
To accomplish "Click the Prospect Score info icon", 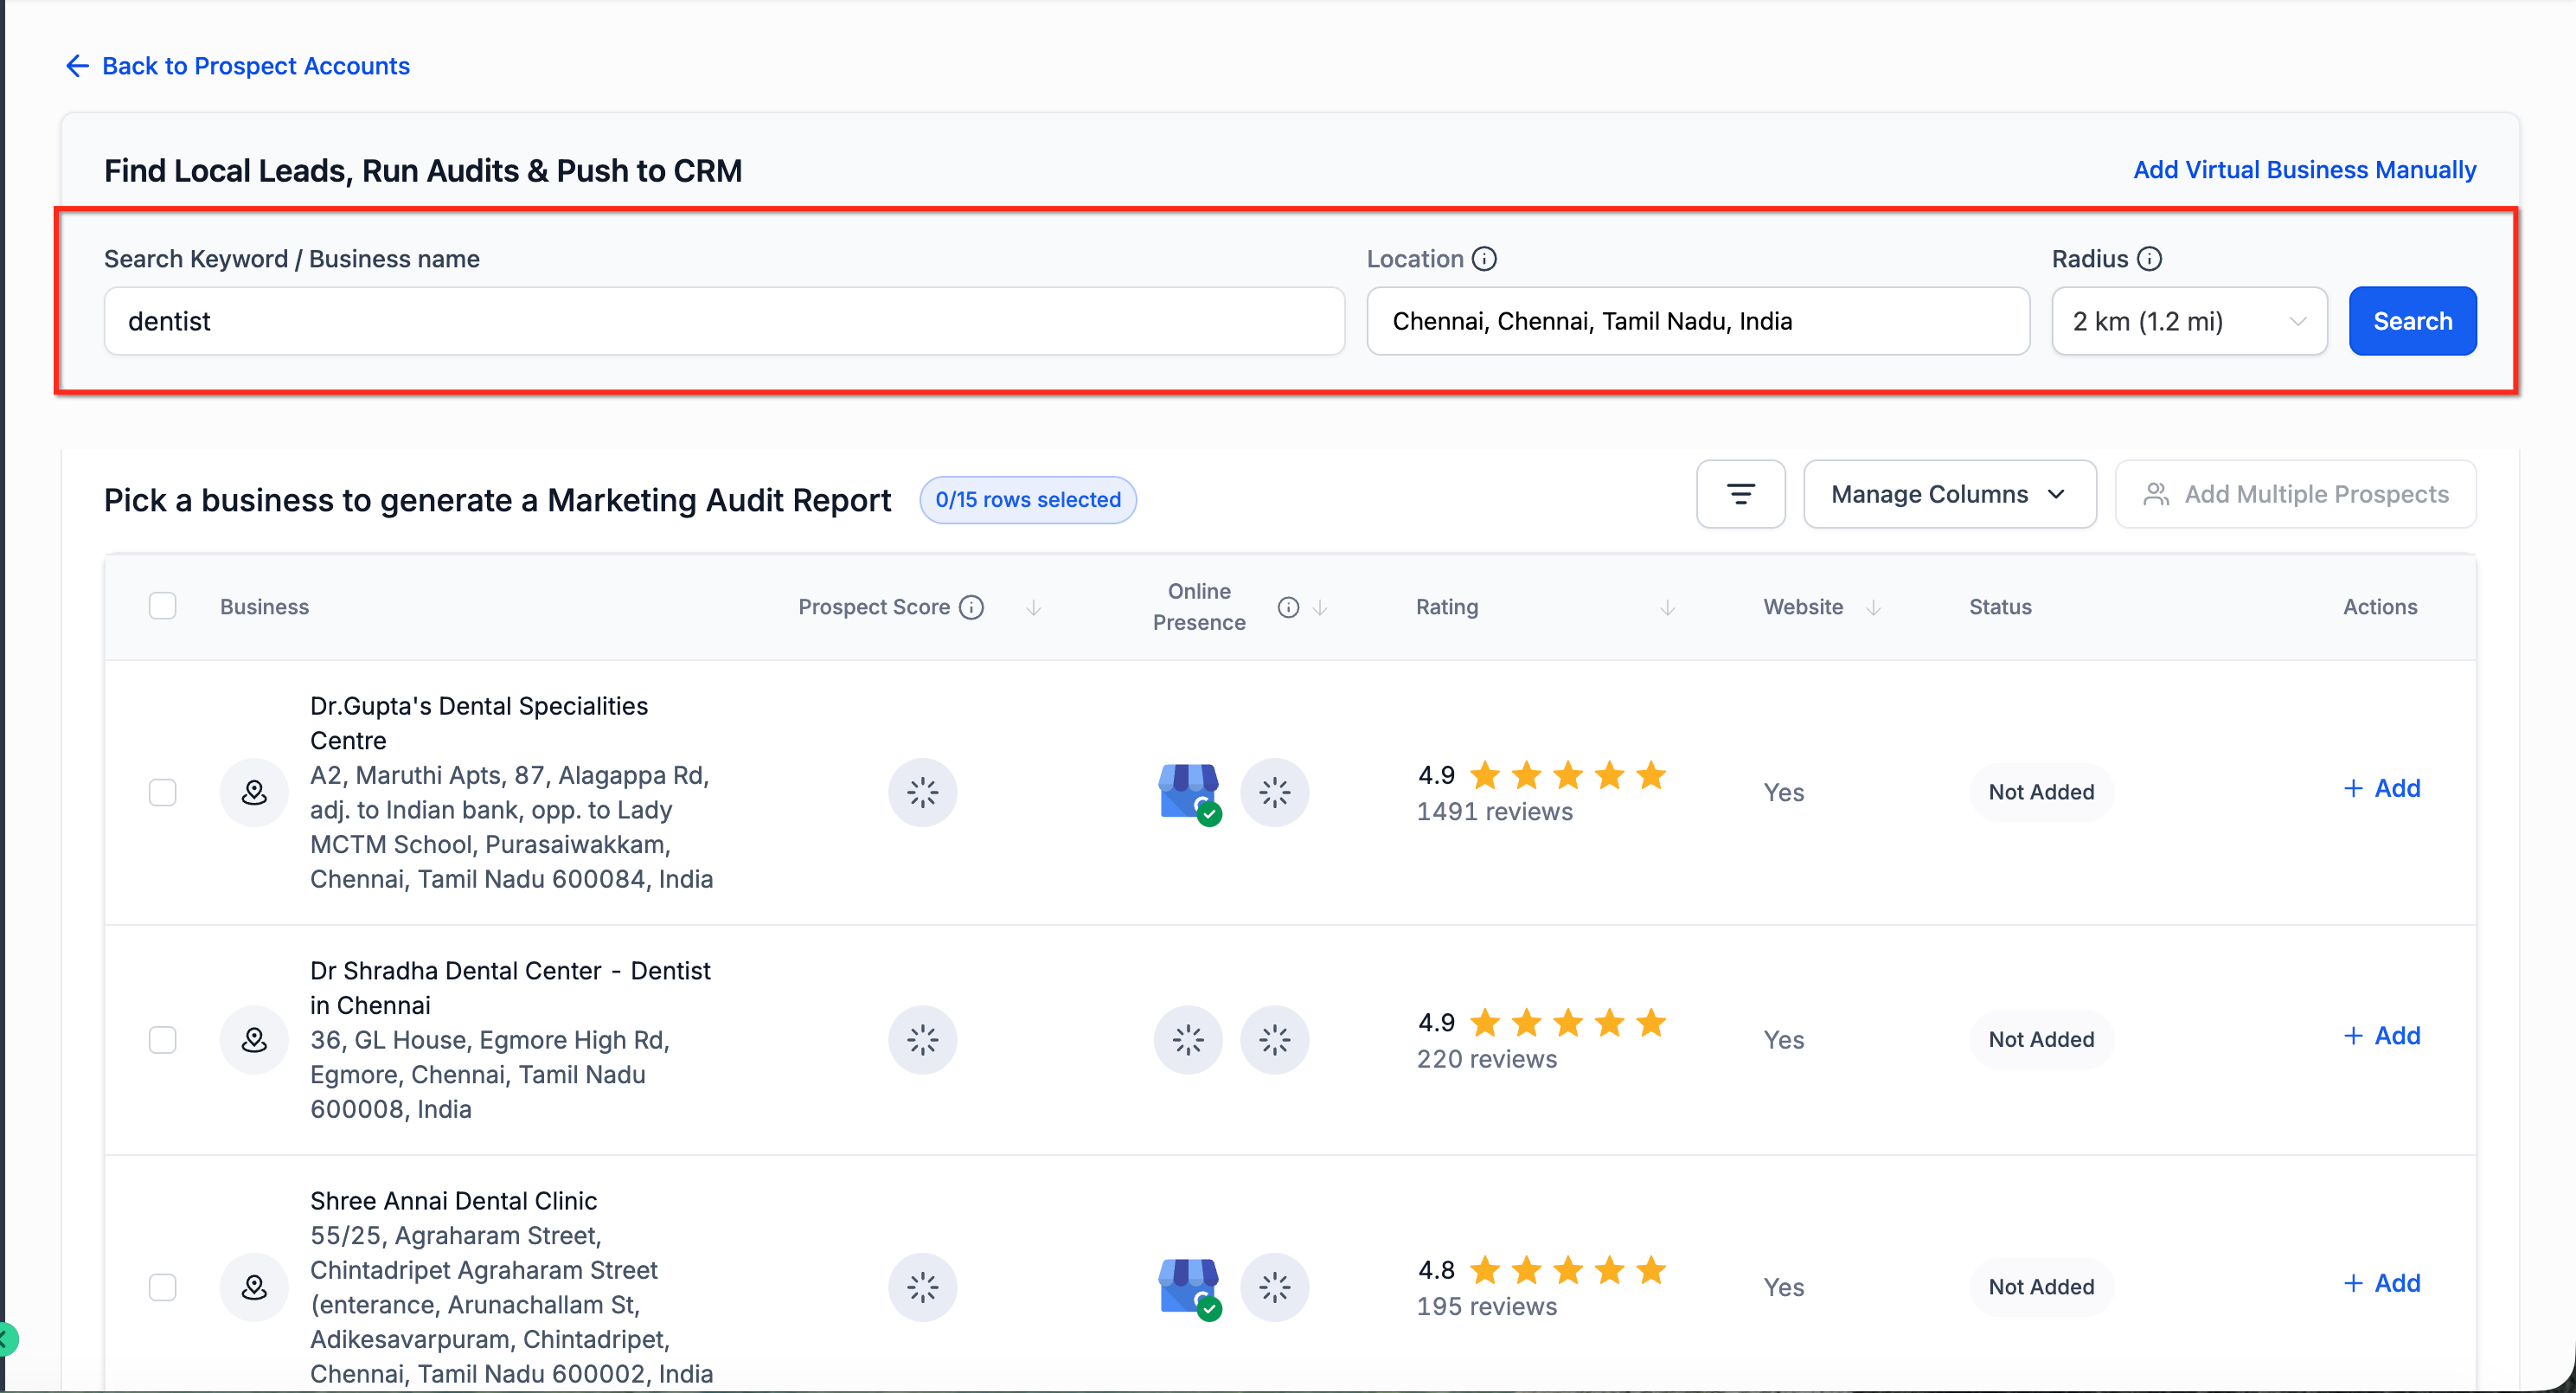I will (971, 607).
